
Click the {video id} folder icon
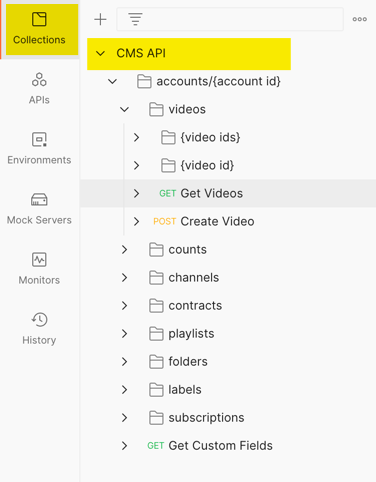point(168,165)
